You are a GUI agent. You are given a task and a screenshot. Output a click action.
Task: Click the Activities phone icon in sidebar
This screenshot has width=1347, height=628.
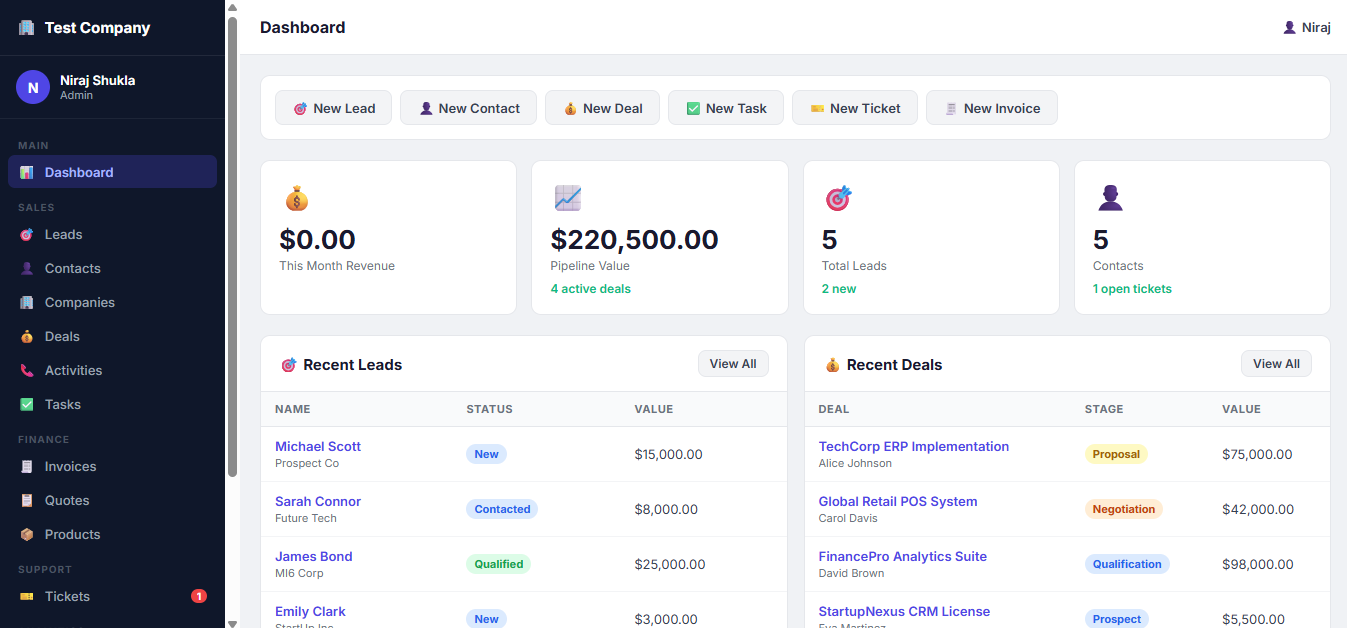click(x=27, y=371)
